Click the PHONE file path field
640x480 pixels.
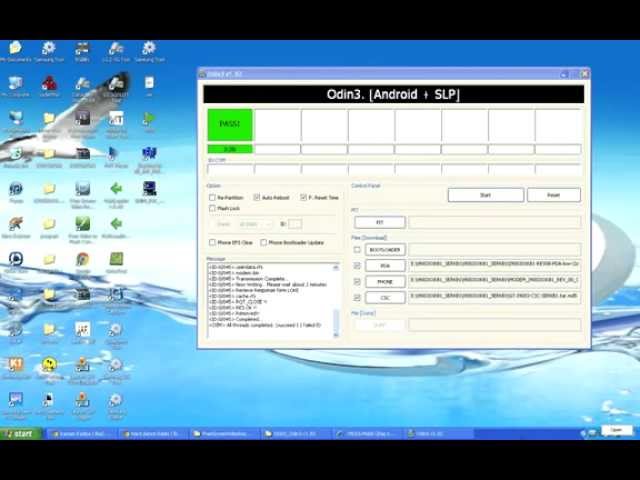point(495,281)
